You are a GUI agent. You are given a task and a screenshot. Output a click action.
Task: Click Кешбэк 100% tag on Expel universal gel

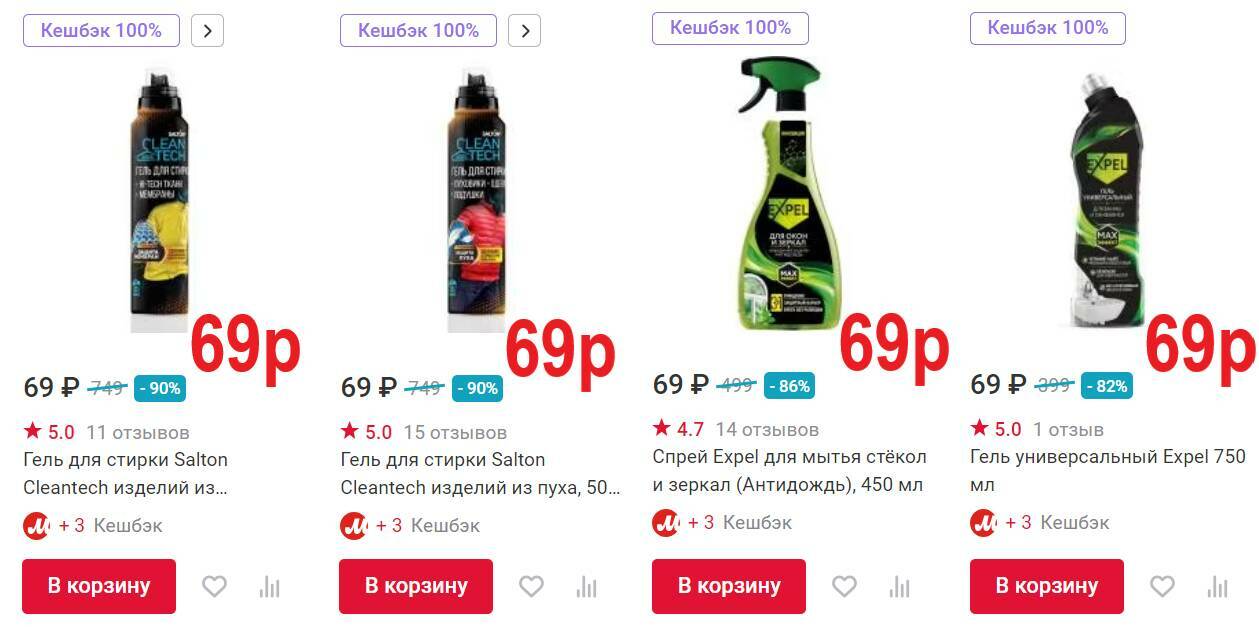pyautogui.click(x=1048, y=28)
